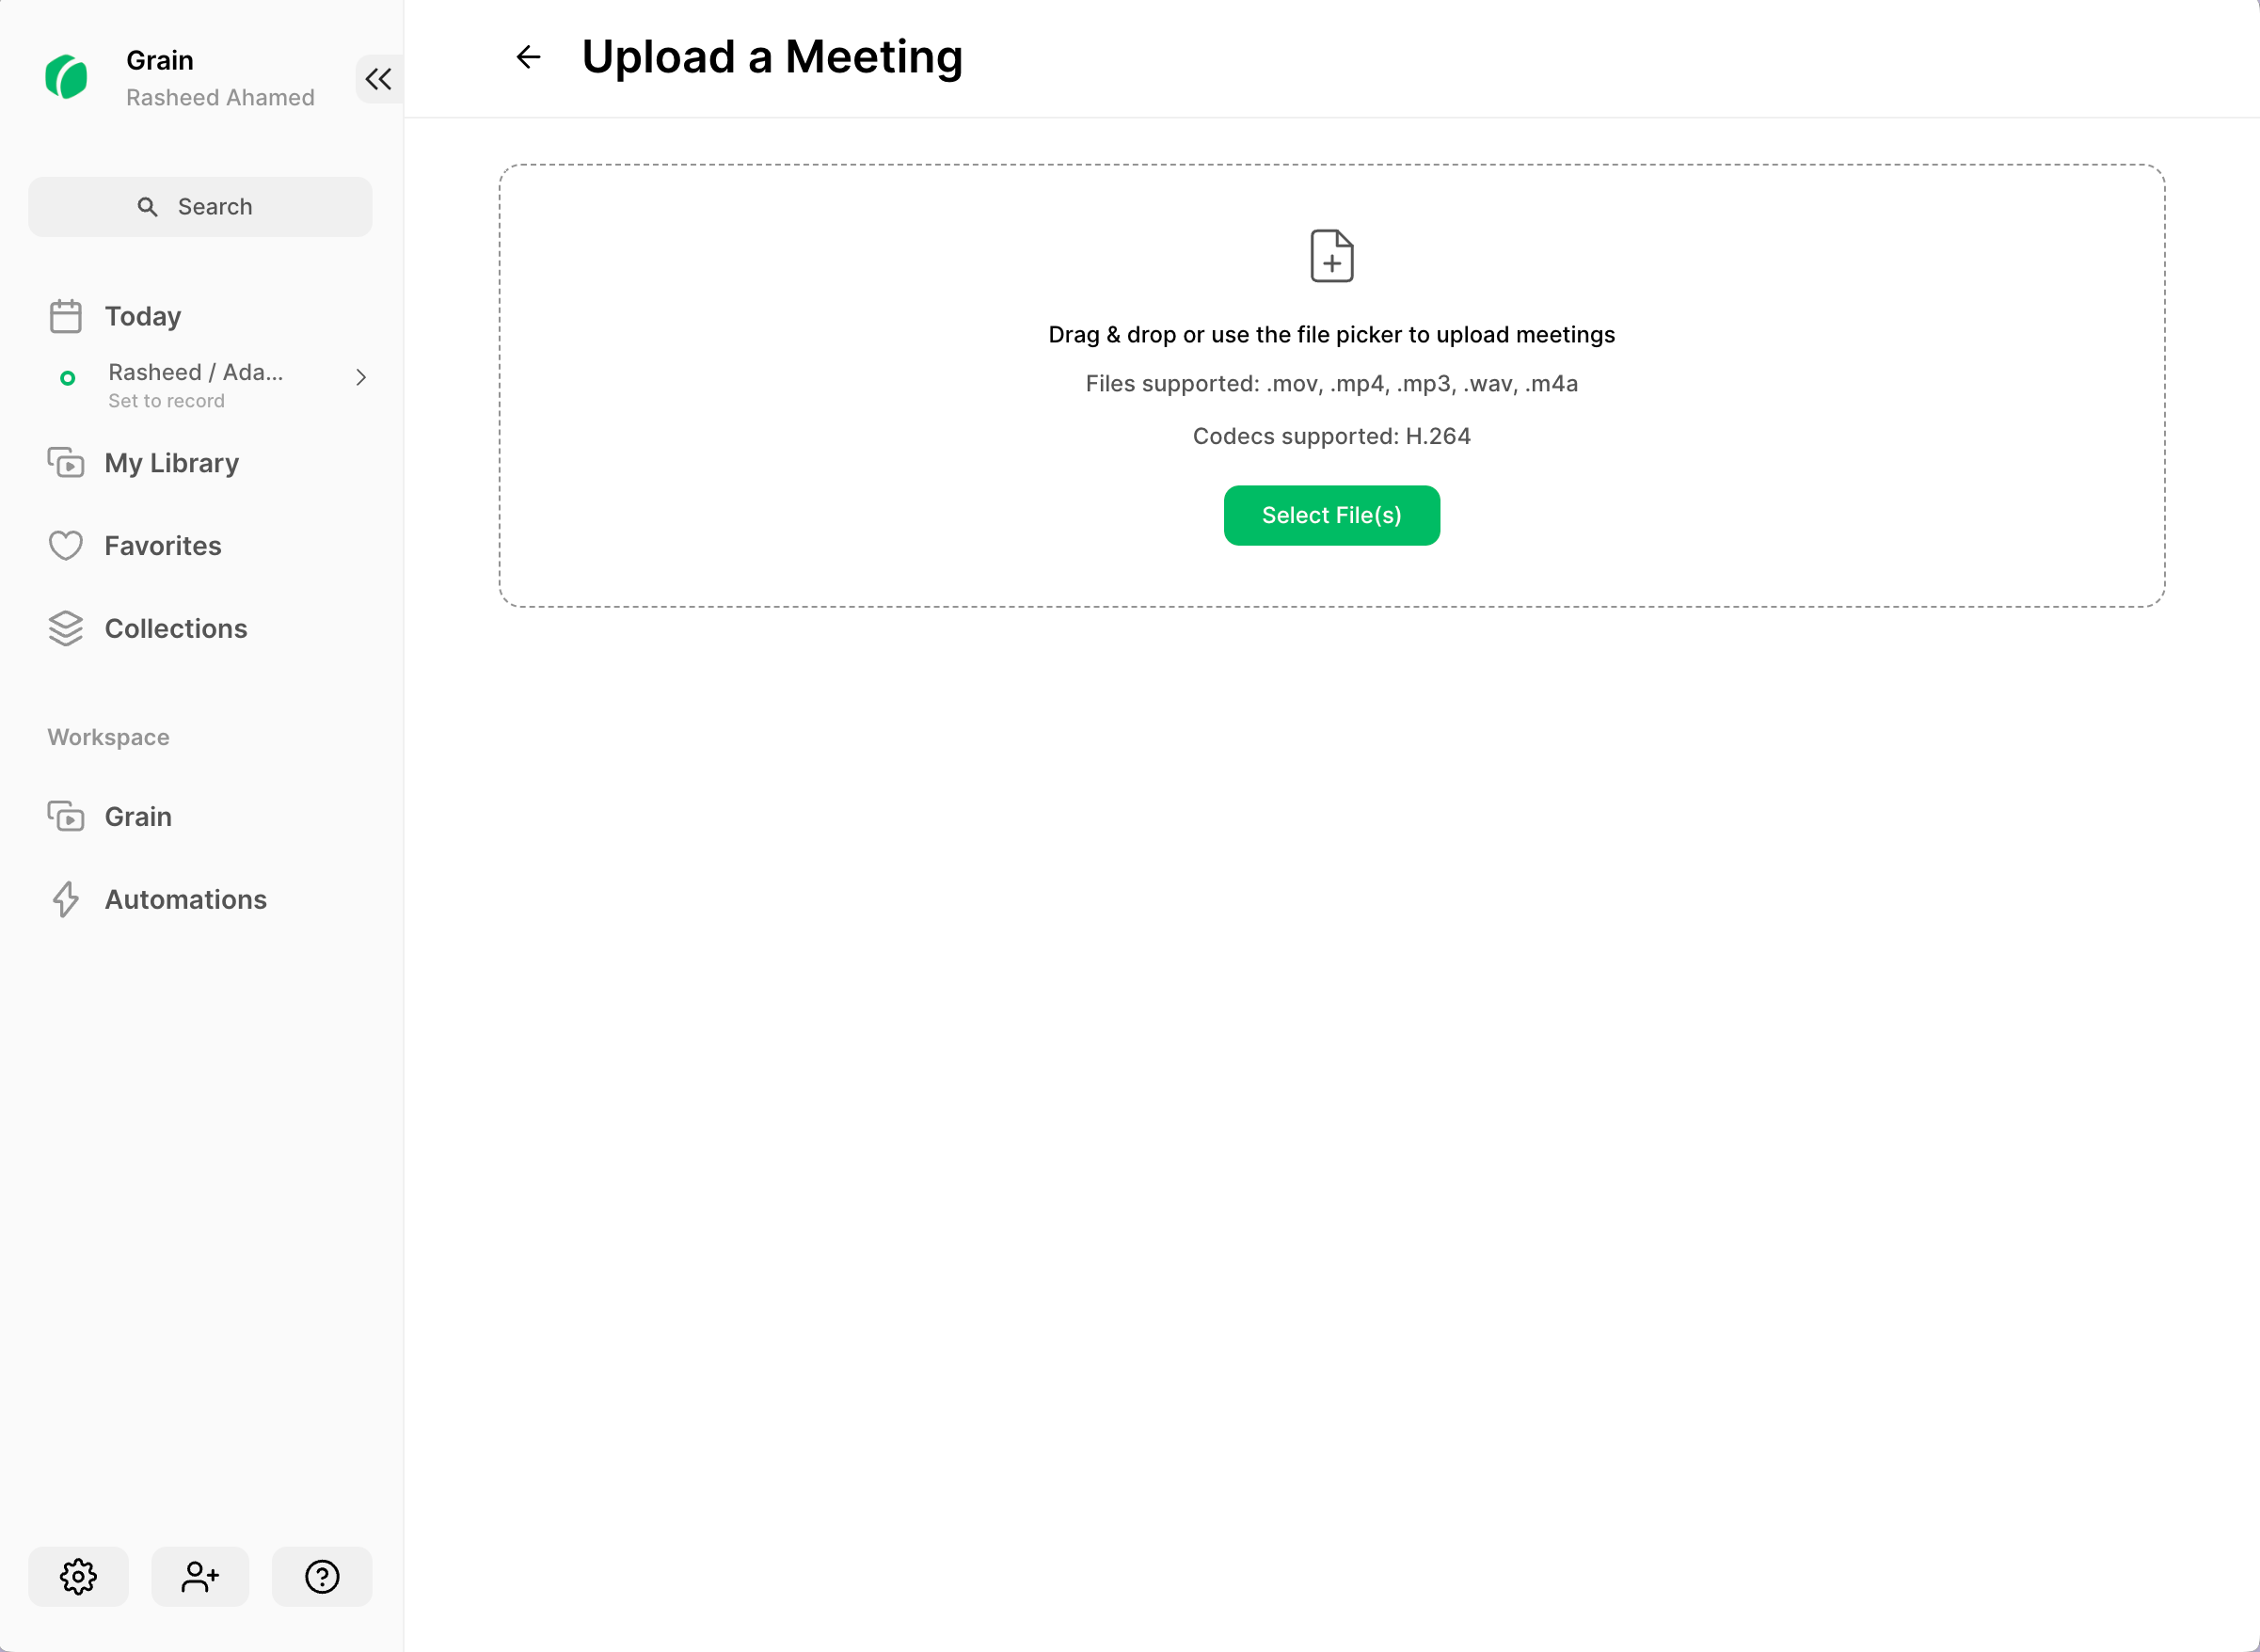Screen dimensions: 2260x1652
Task: Expand the Rasheed / Ada meeting chevron
Action: click(360, 377)
